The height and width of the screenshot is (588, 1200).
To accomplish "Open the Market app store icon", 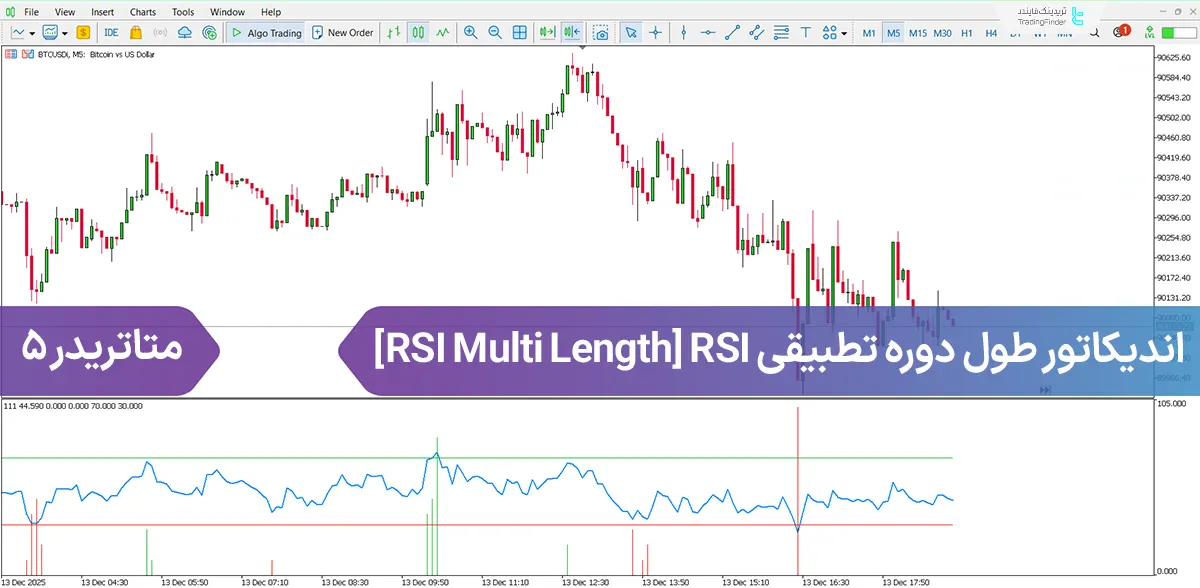I will (x=135, y=32).
